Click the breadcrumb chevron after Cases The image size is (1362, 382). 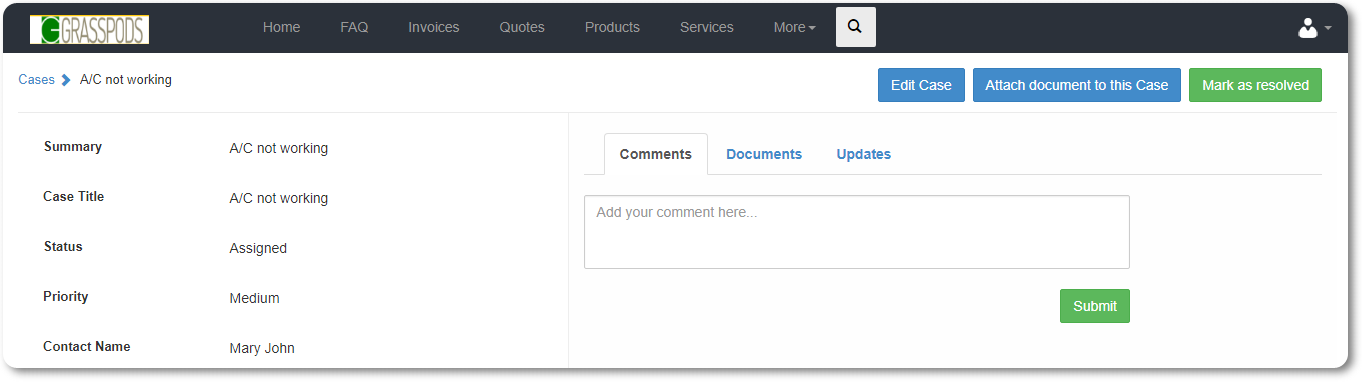pos(66,80)
